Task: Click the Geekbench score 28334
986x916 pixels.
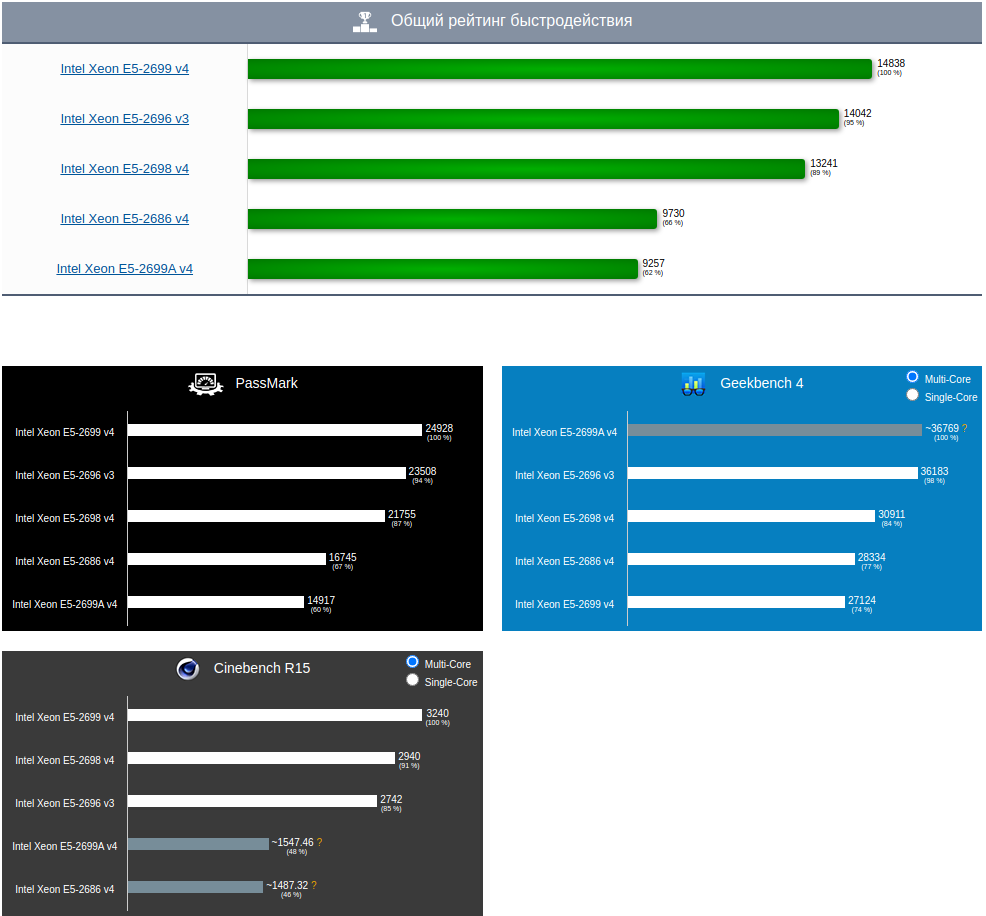Action: coord(872,558)
